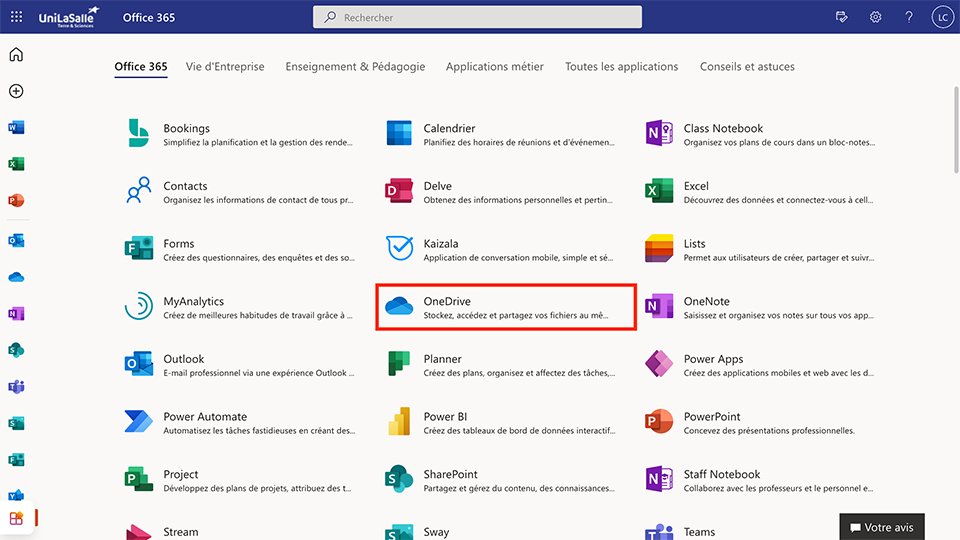Image resolution: width=960 pixels, height=540 pixels.
Task: Open the SharePoint app link
Action: [x=500, y=479]
